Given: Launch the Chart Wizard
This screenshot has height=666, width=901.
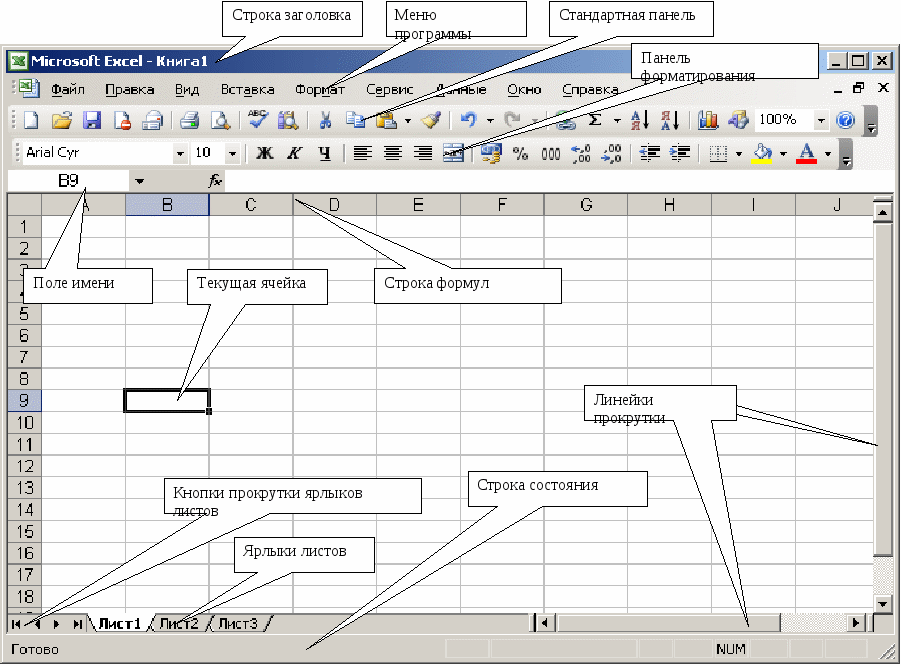Looking at the screenshot, I should pos(708,120).
